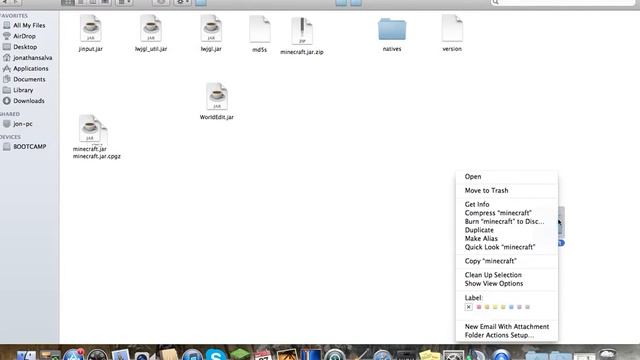This screenshot has width=640, height=360.
Task: Open Downloads in the sidebar
Action: point(29,101)
